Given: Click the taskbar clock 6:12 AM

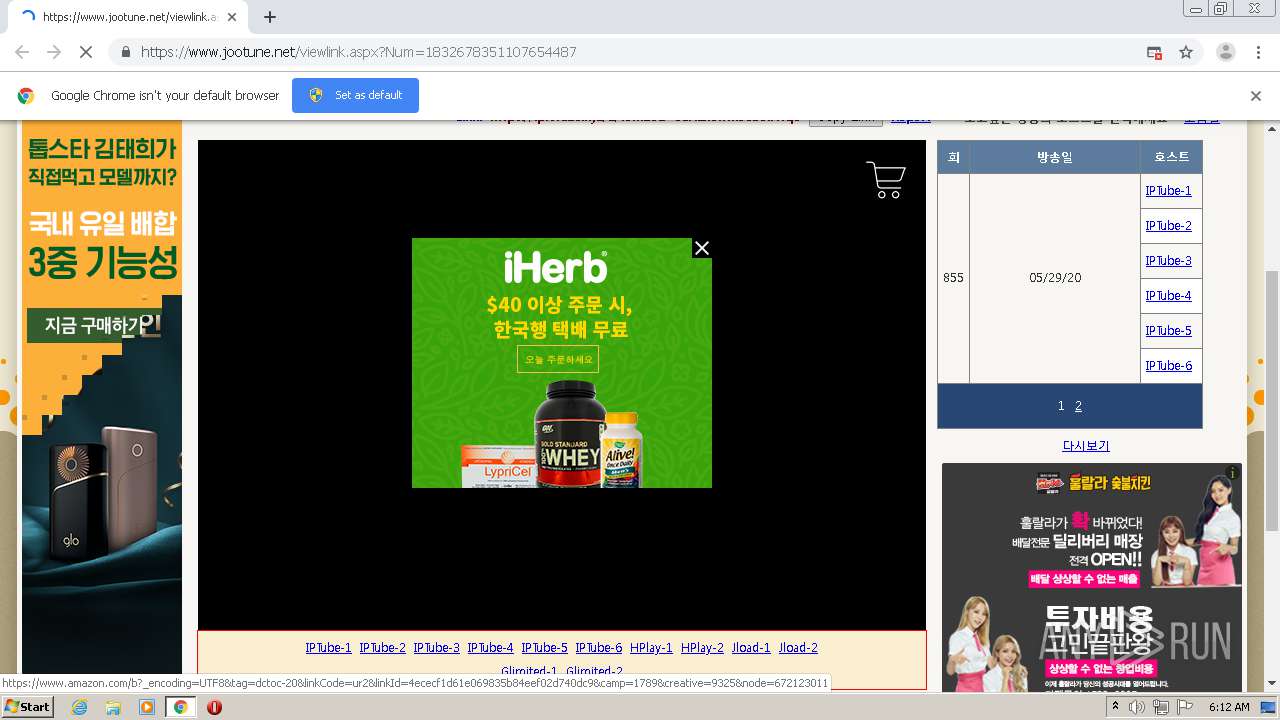Looking at the screenshot, I should 1229,707.
